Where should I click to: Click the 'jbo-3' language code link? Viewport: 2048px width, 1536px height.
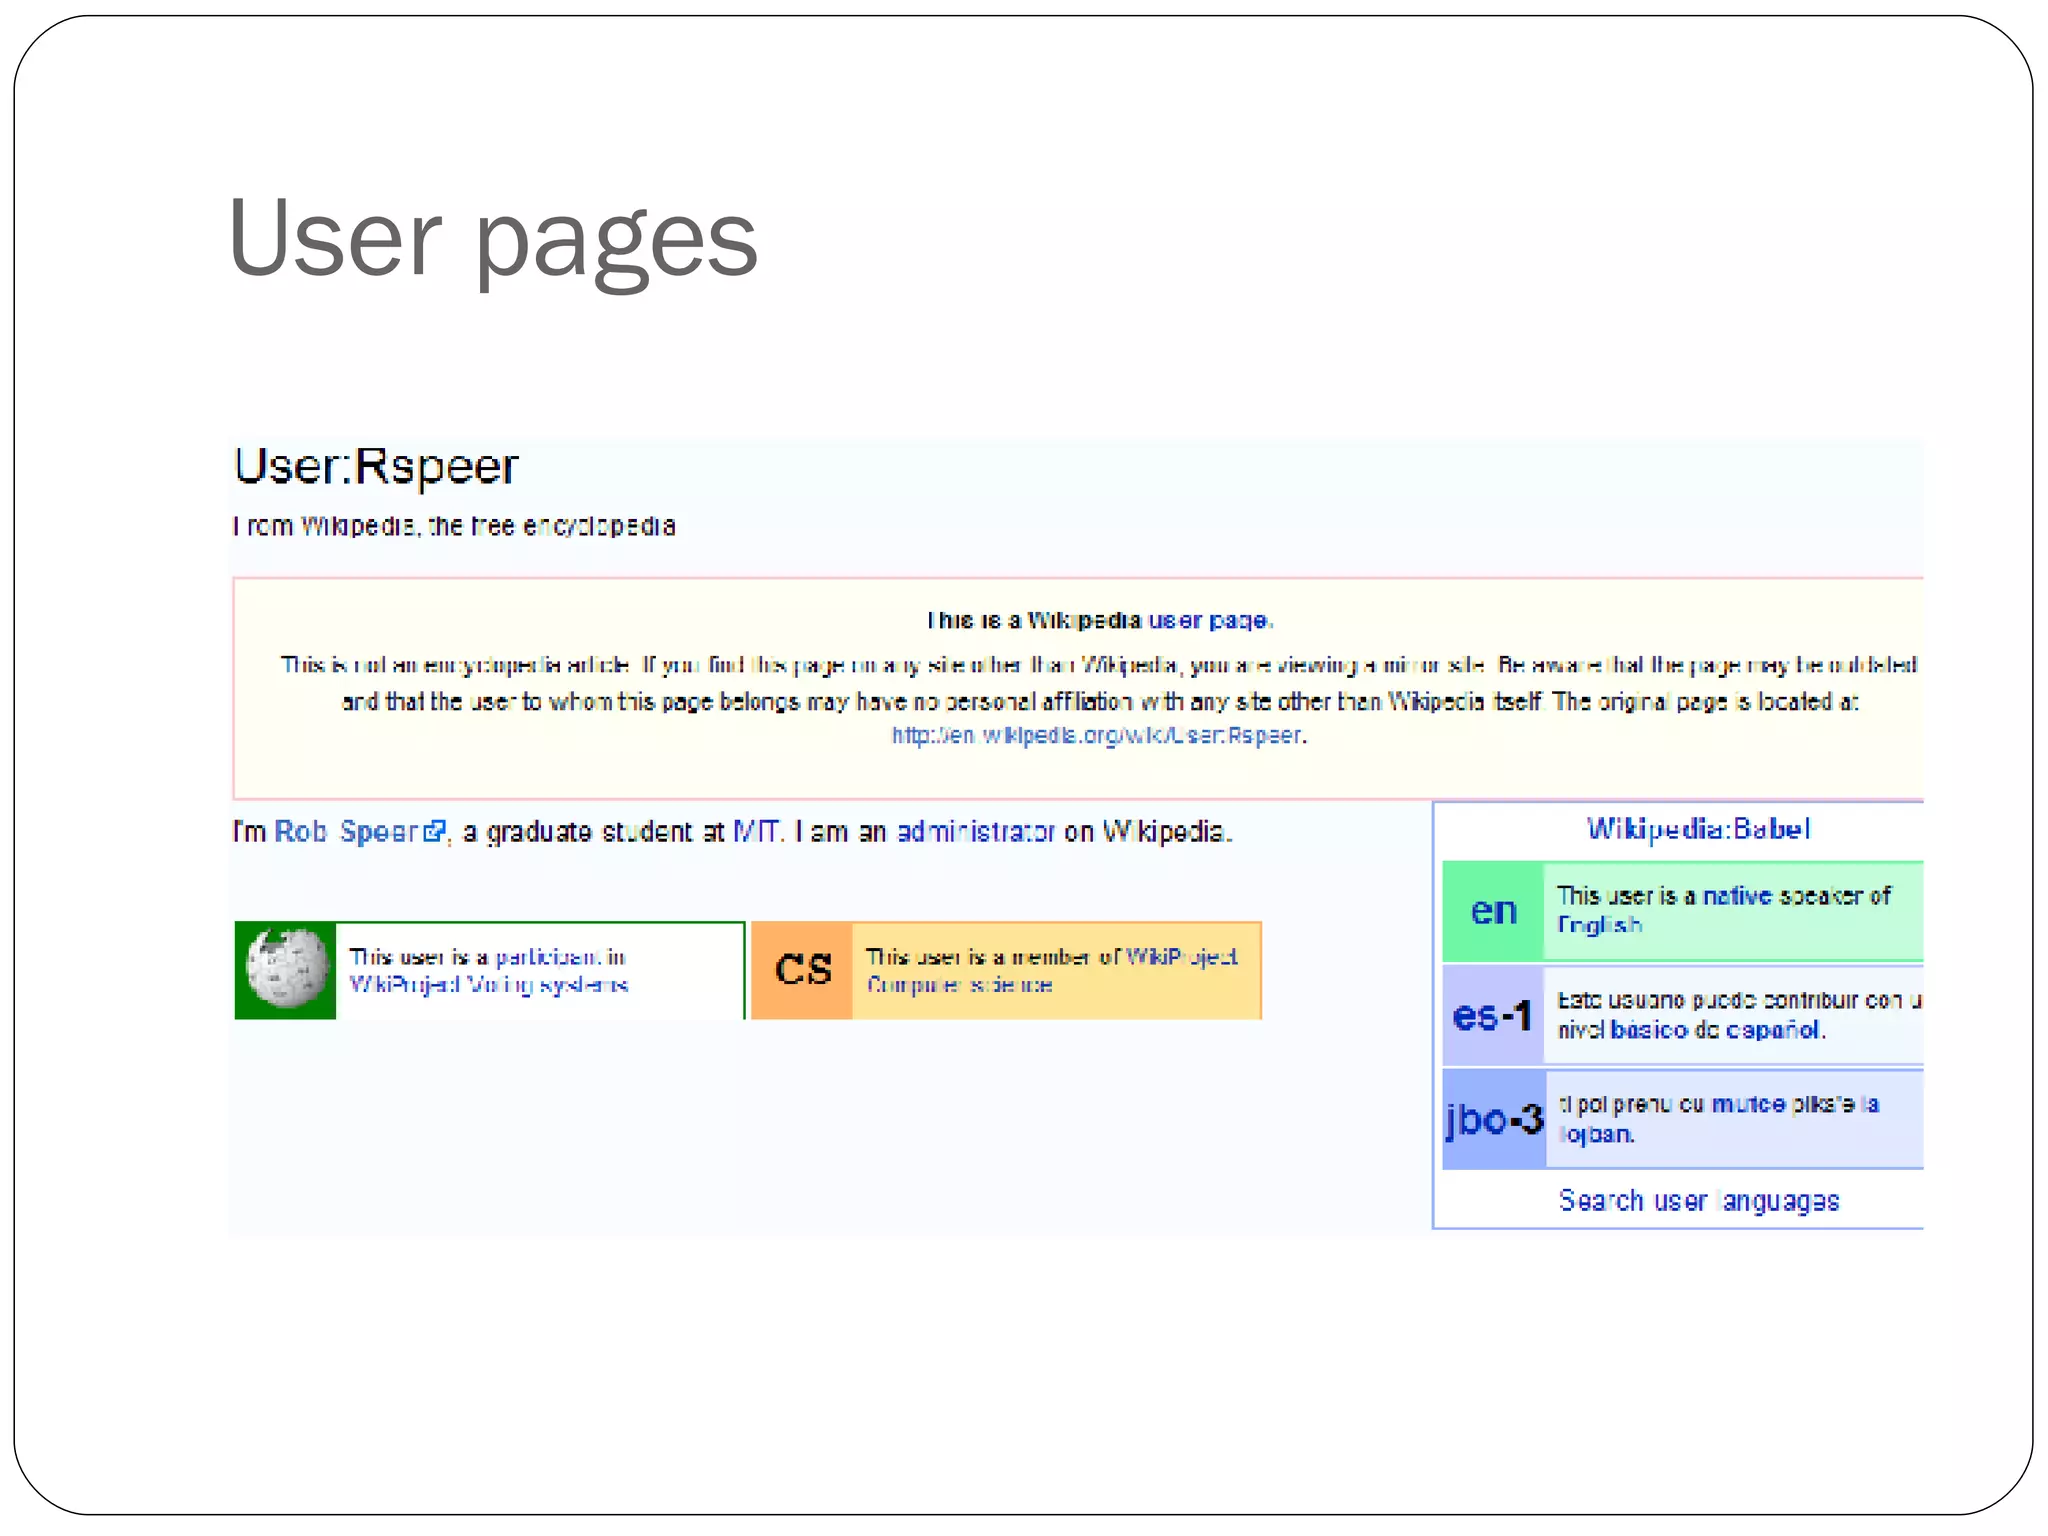click(x=1495, y=1119)
